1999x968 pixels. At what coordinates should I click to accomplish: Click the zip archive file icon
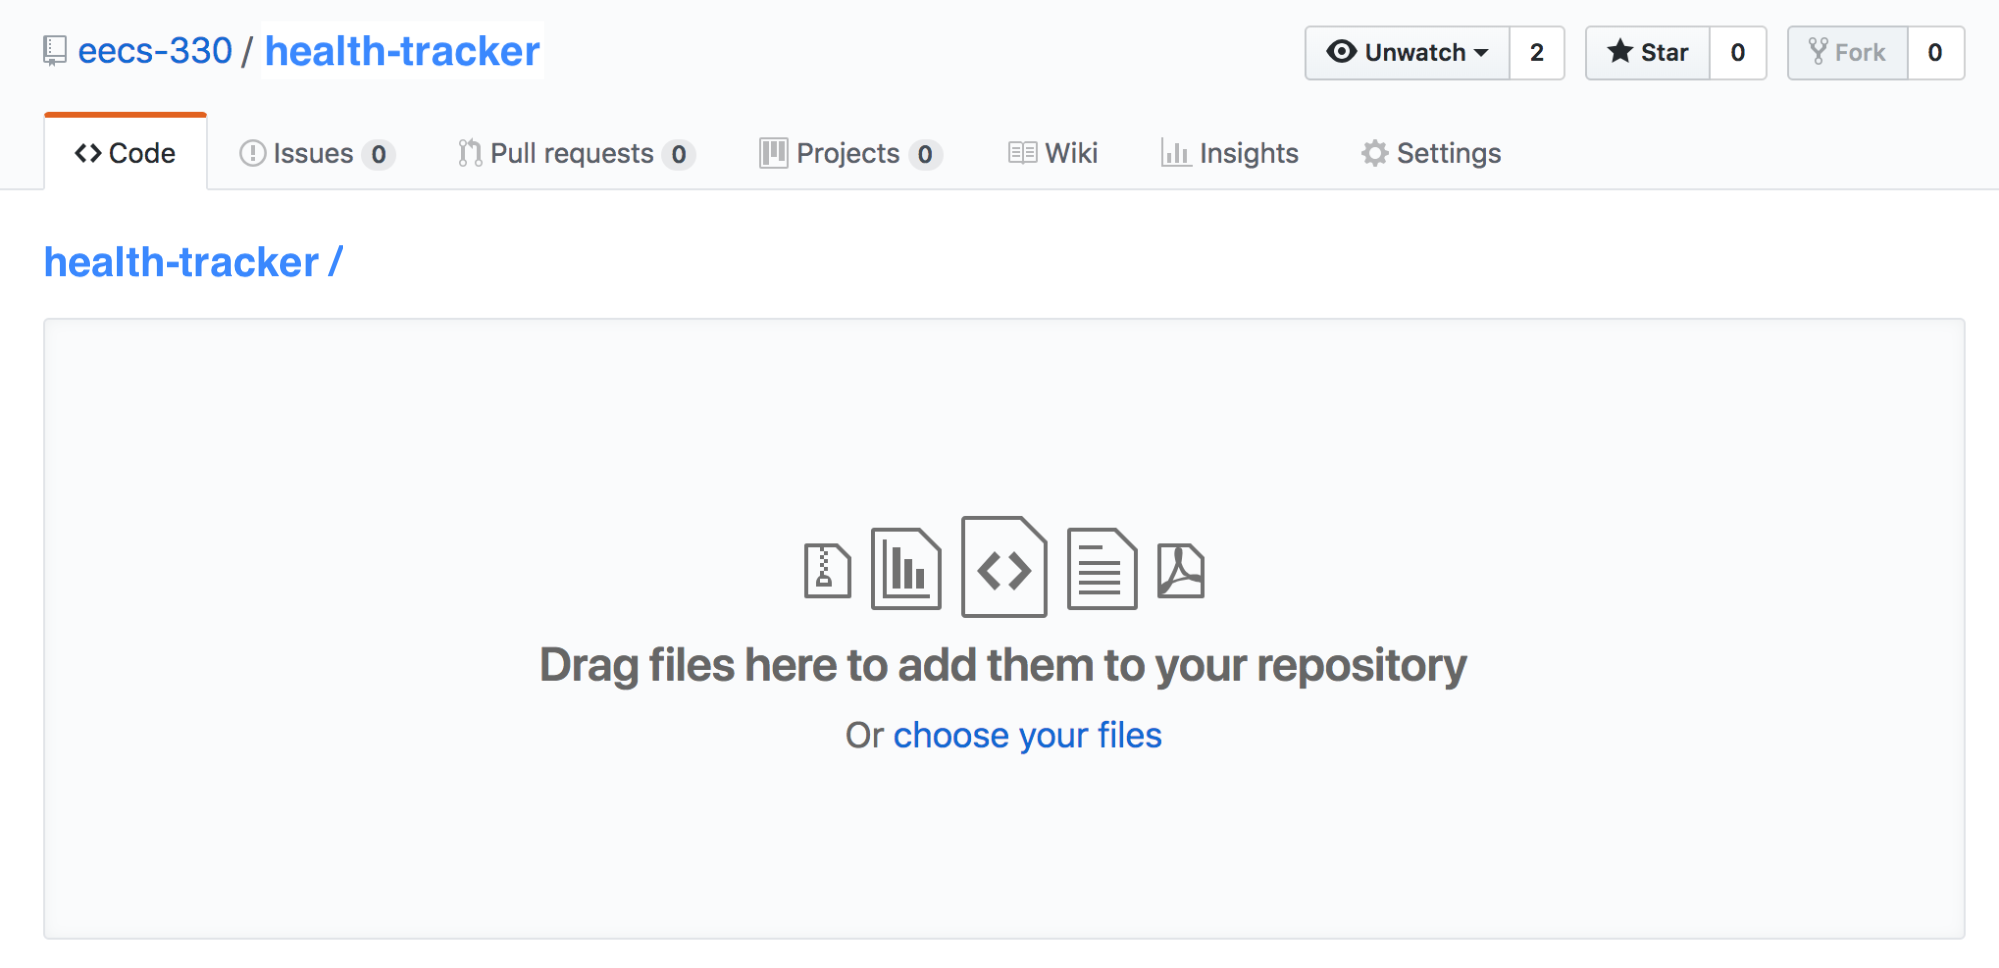(827, 571)
